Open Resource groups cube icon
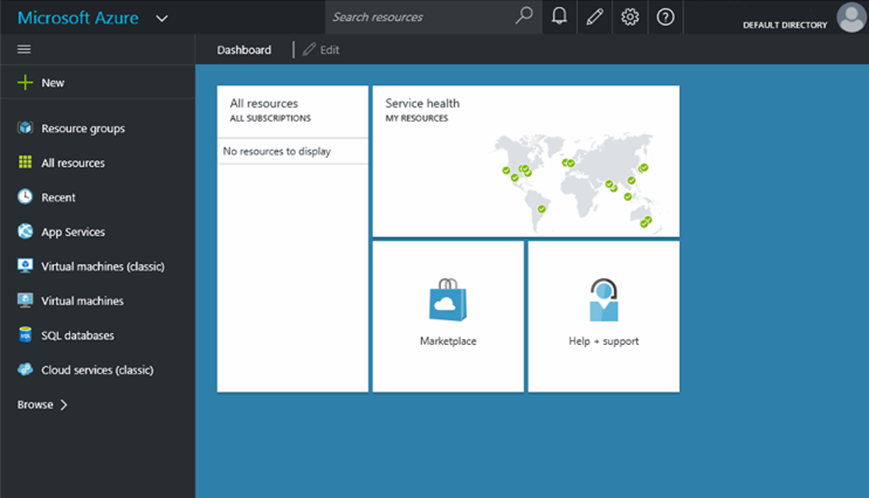The height and width of the screenshot is (498, 869). [25, 128]
